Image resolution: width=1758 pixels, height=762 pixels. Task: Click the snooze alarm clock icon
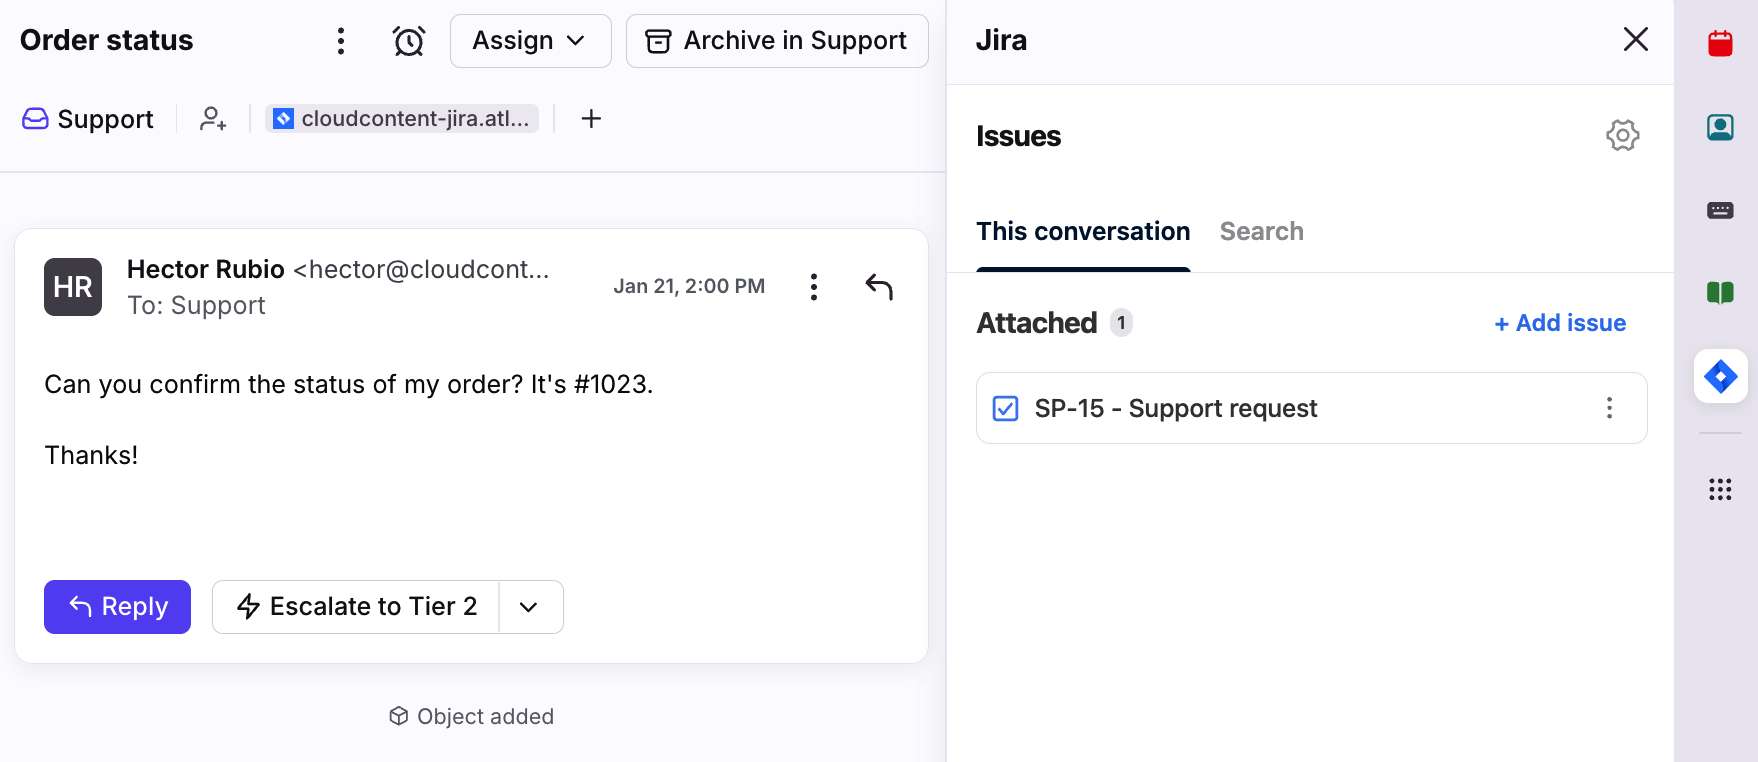click(408, 41)
